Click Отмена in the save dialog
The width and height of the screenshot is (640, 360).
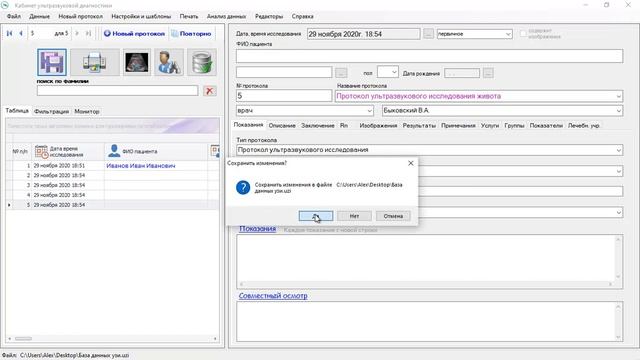[x=393, y=216]
